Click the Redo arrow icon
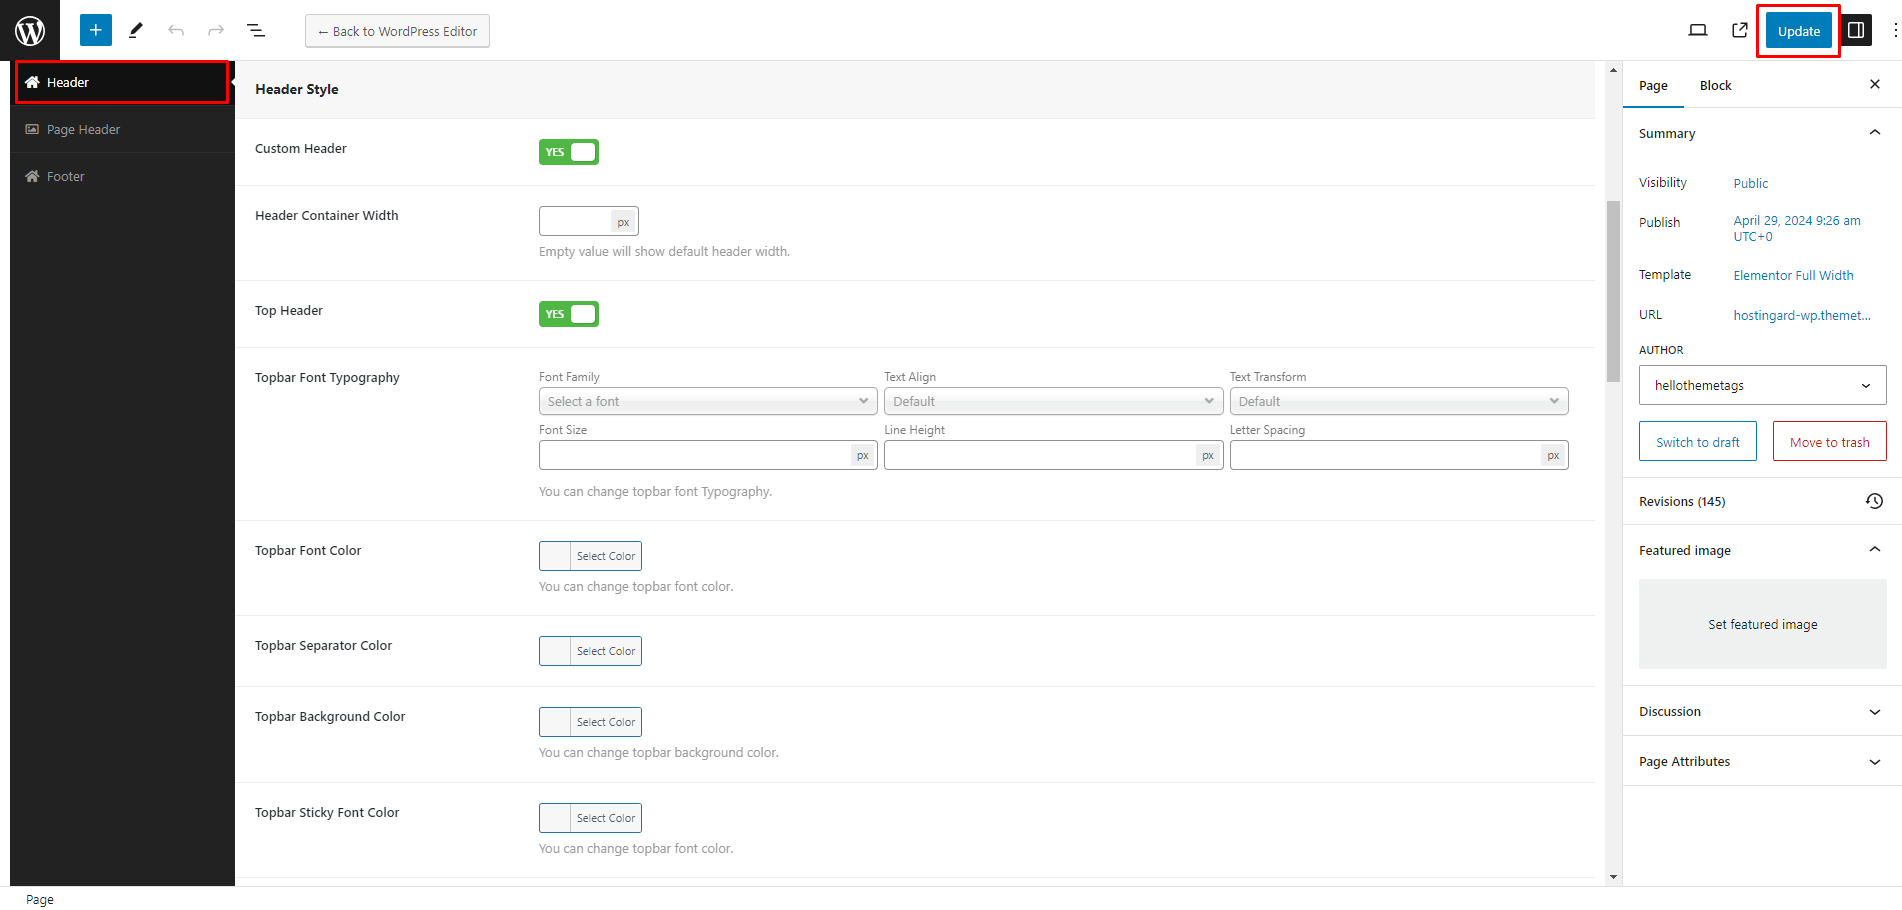 (x=216, y=30)
